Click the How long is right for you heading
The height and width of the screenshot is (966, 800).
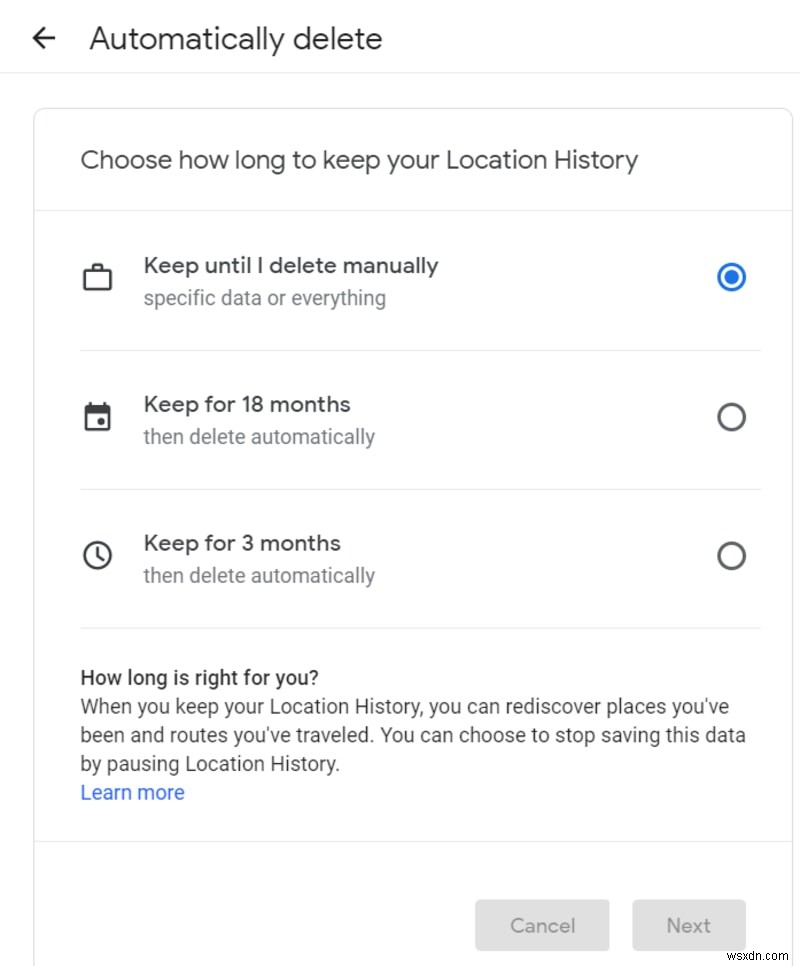click(199, 677)
